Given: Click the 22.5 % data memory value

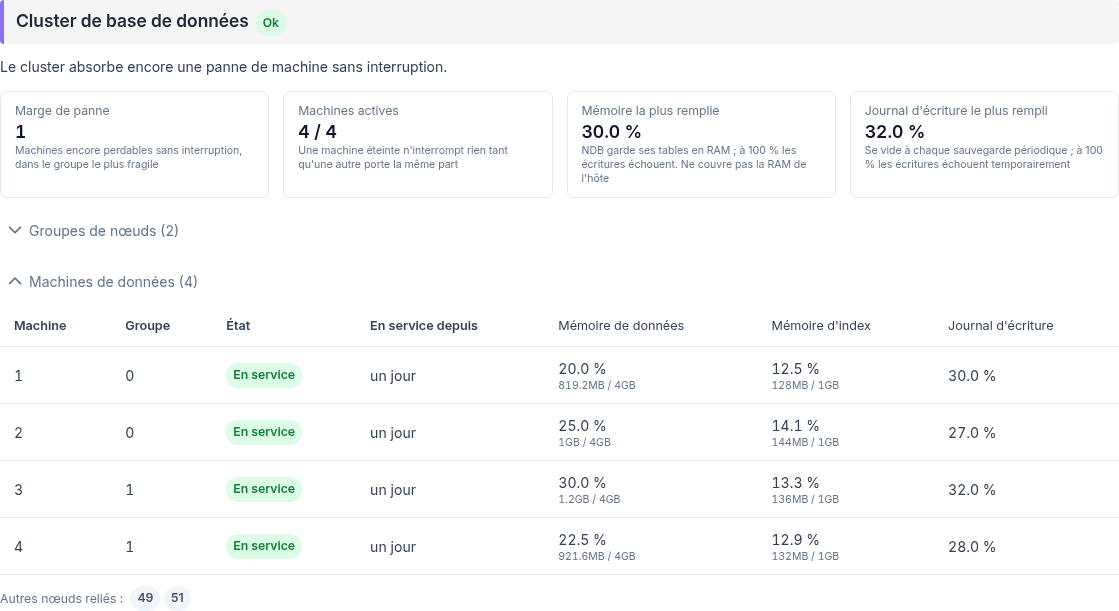Looking at the screenshot, I should point(582,540).
